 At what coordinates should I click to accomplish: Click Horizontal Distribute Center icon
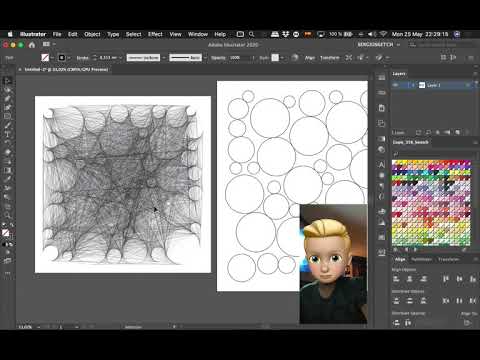(459, 301)
